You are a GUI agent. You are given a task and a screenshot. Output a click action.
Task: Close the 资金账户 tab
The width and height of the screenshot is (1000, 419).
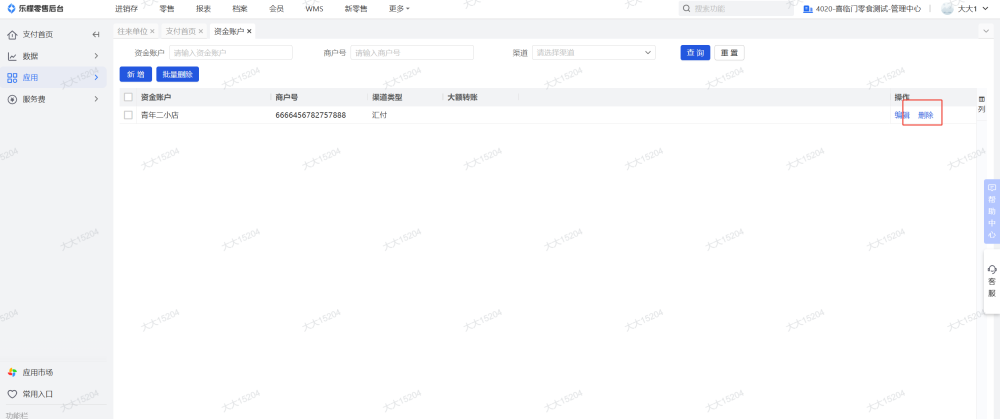[x=249, y=31]
